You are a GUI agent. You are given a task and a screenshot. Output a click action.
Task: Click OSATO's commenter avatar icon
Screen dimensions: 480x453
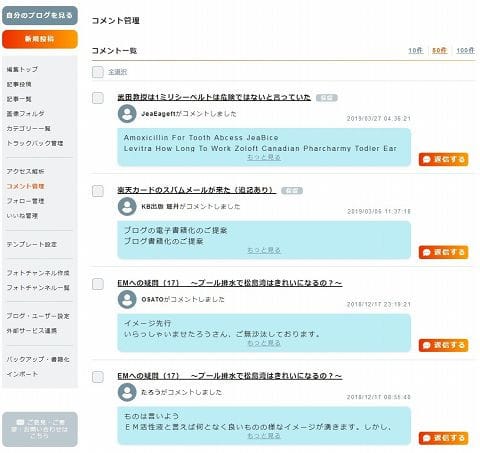pos(127,299)
